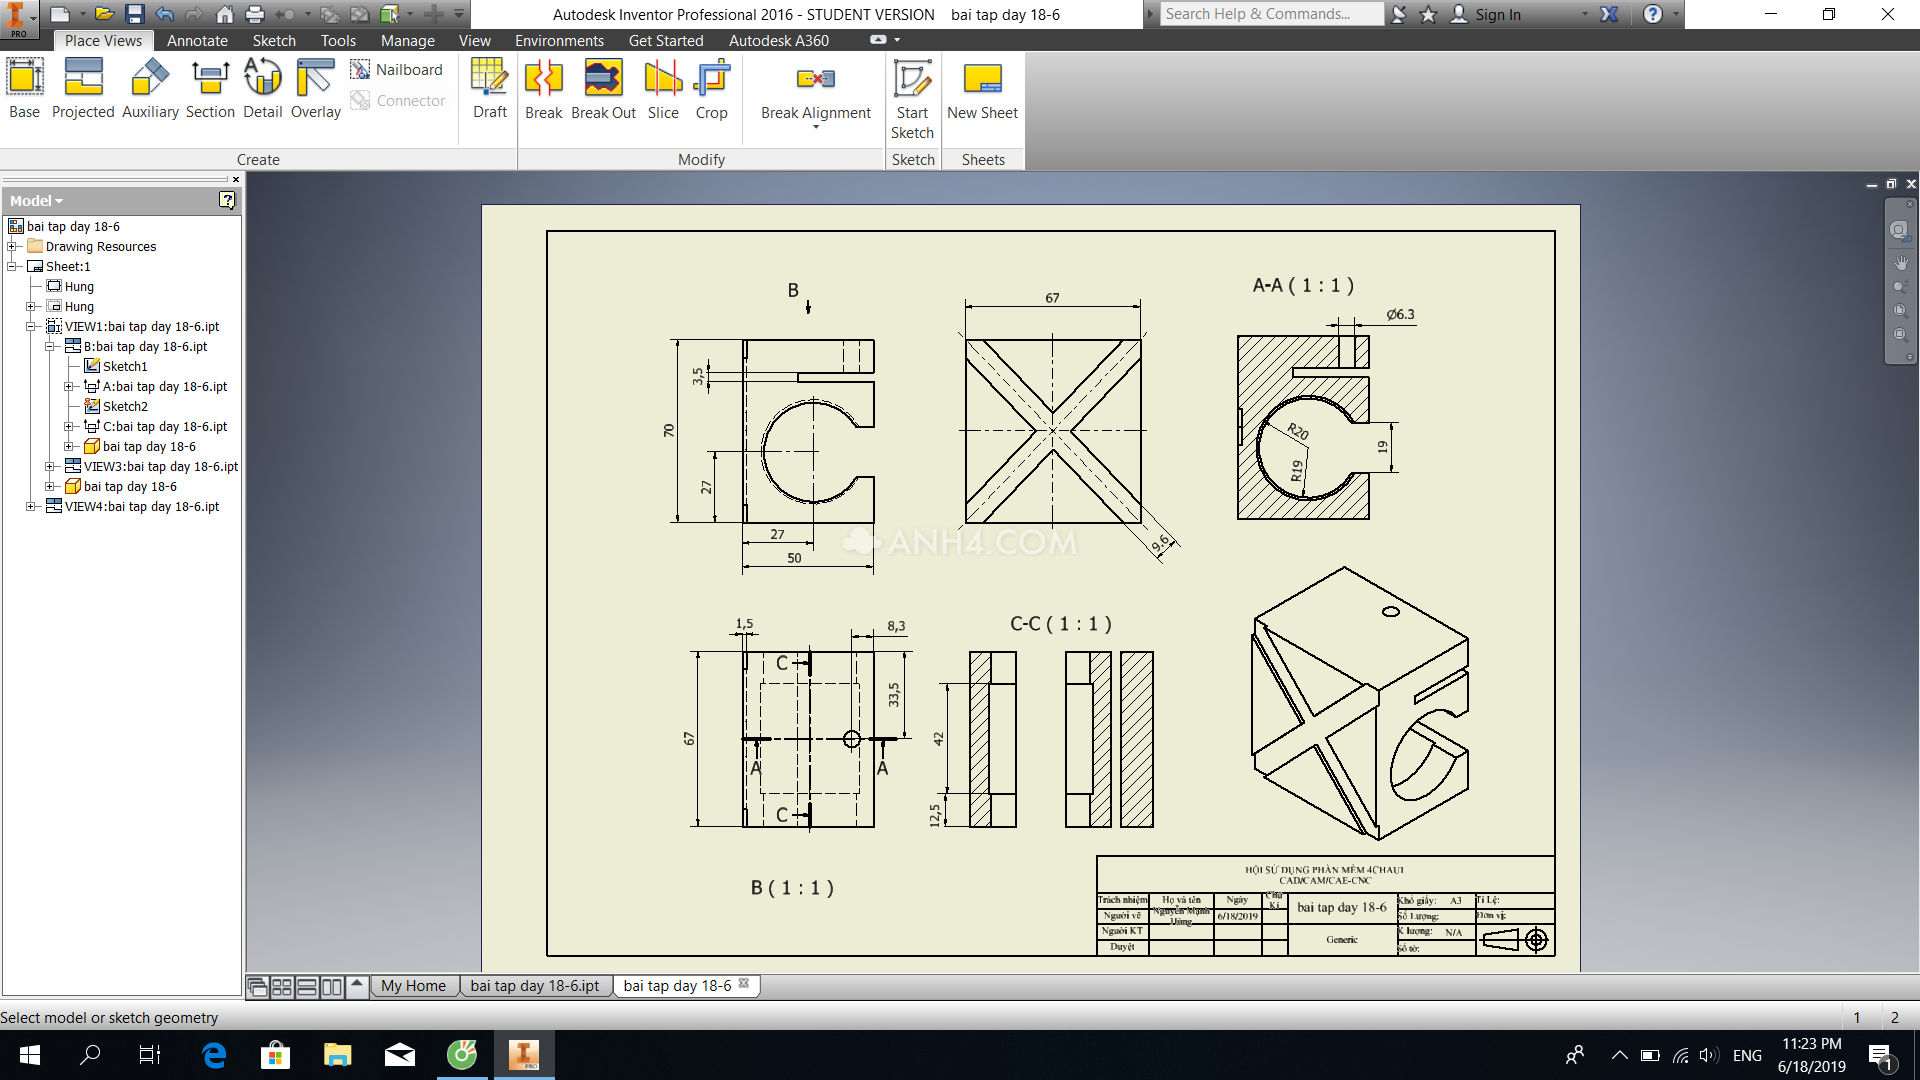1920x1080 pixels.
Task: Open File Explorer from the taskbar
Action: click(x=338, y=1055)
